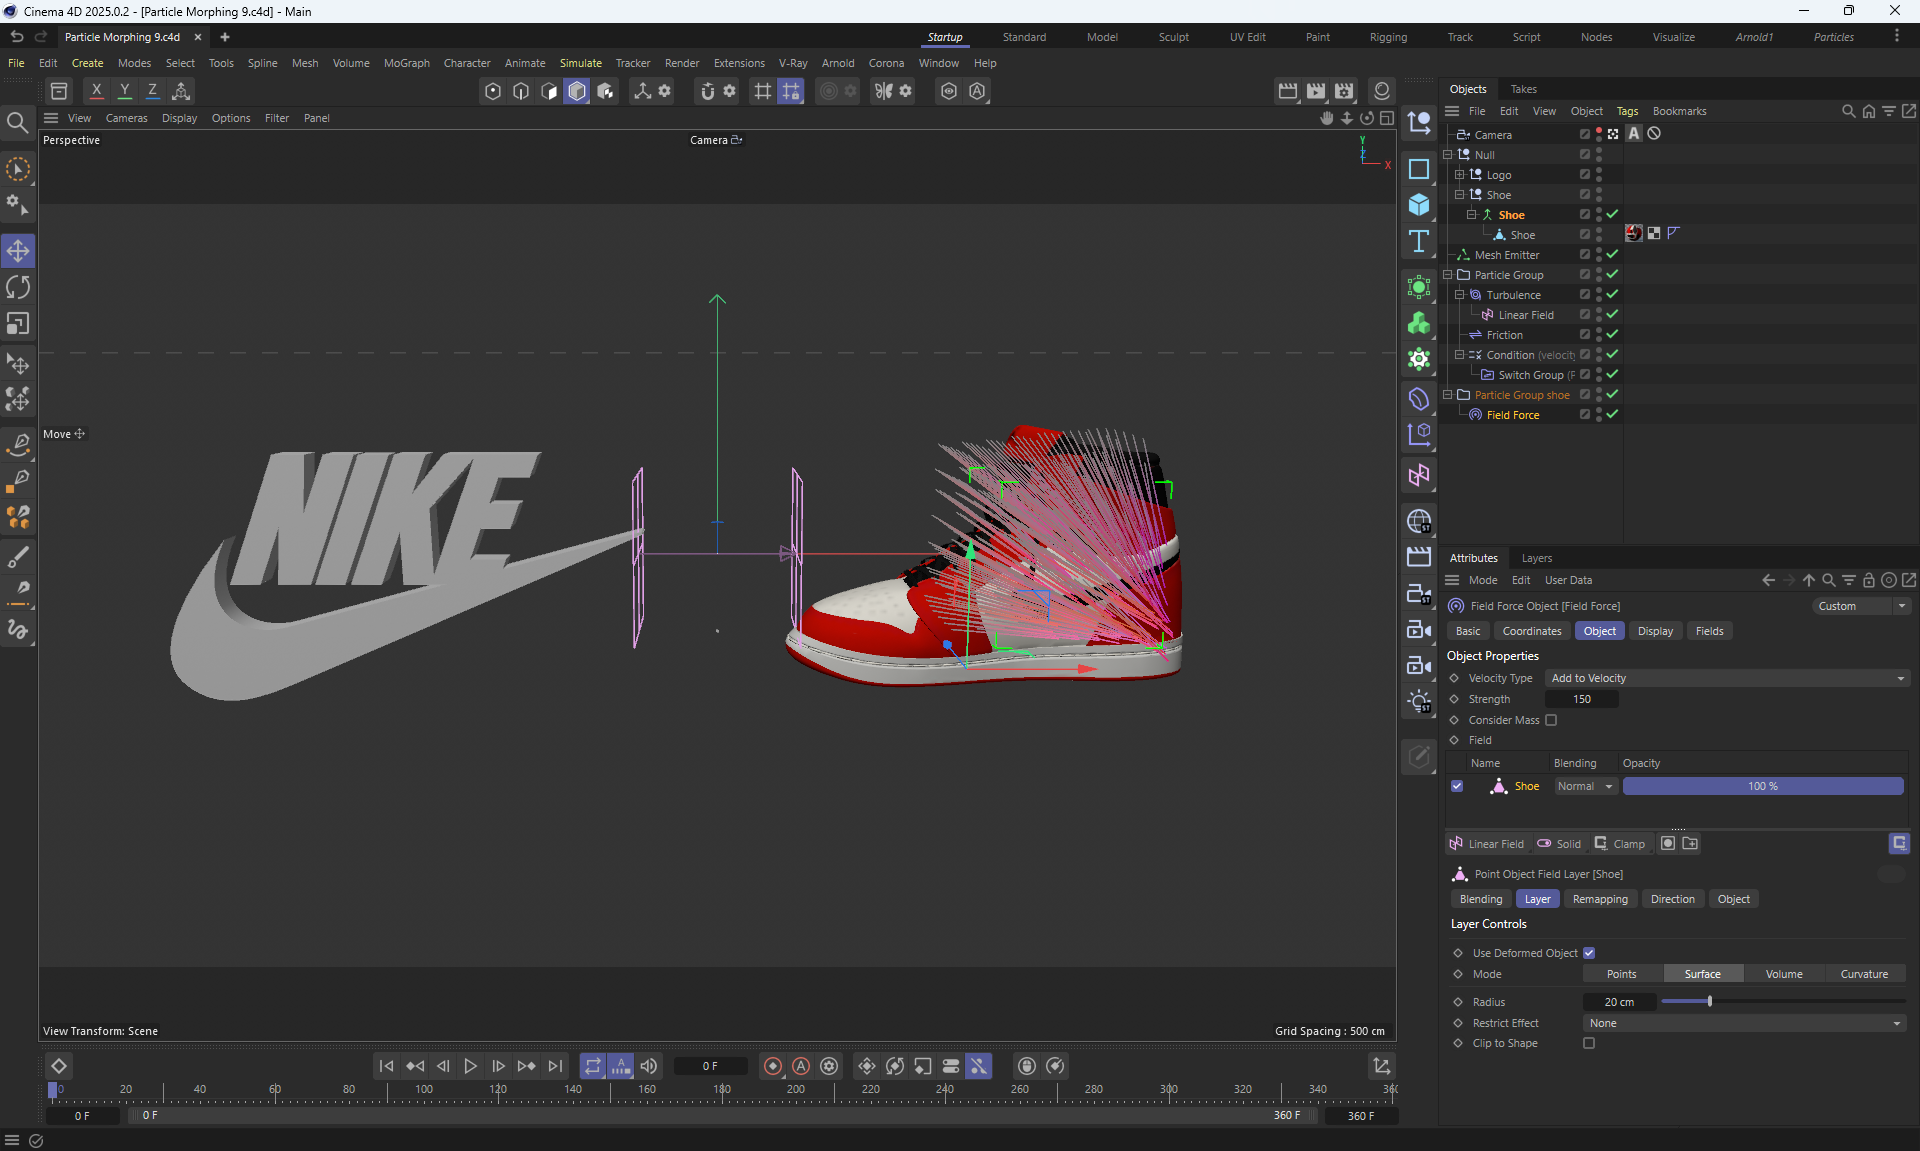1920x1151 pixels.
Task: Activate the Move tool icon
Action: point(18,250)
